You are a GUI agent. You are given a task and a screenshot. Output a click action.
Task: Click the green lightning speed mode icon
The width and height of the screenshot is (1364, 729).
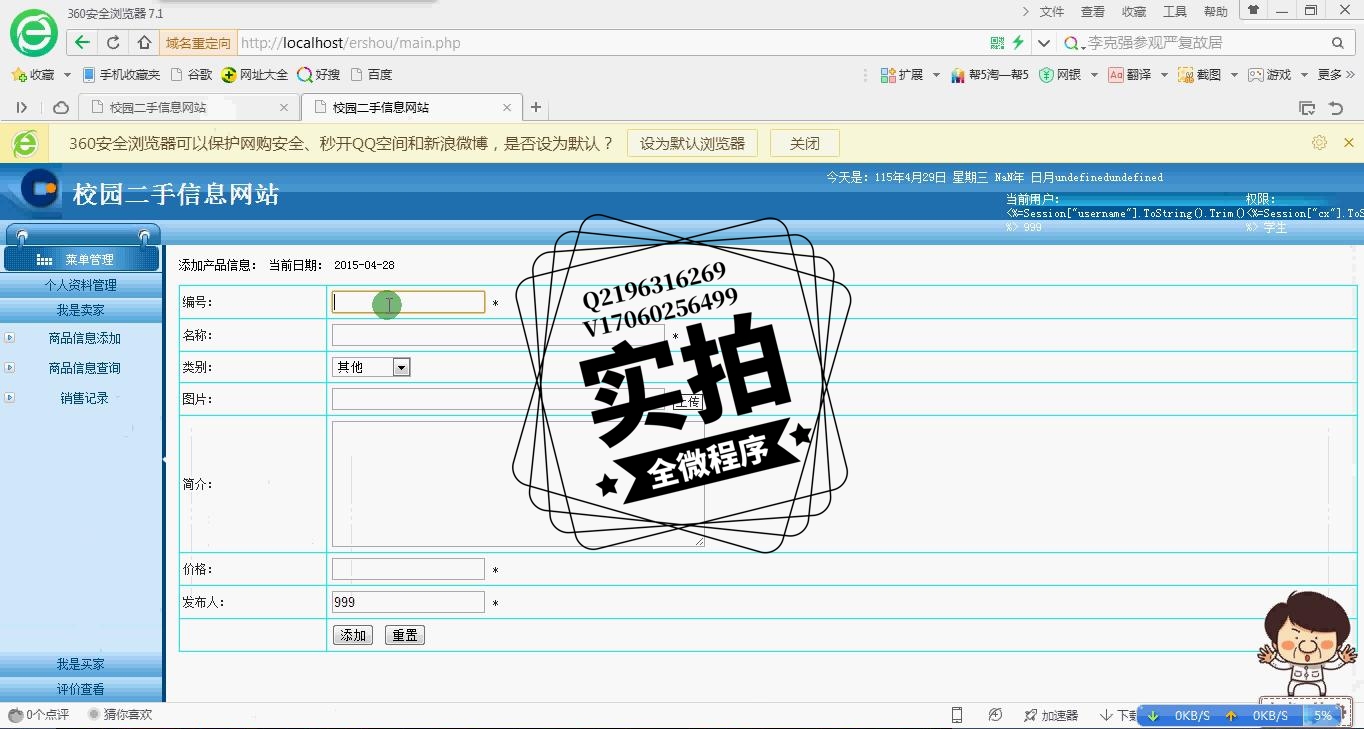(x=1018, y=43)
